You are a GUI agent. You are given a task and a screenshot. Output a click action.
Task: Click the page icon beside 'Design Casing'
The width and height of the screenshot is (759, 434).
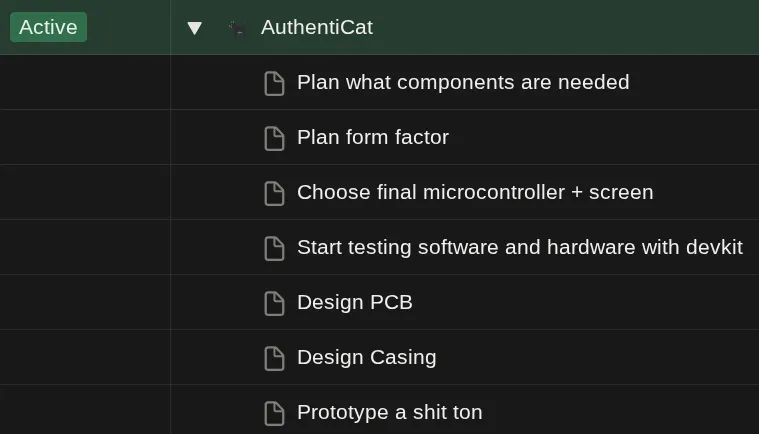coord(274,358)
